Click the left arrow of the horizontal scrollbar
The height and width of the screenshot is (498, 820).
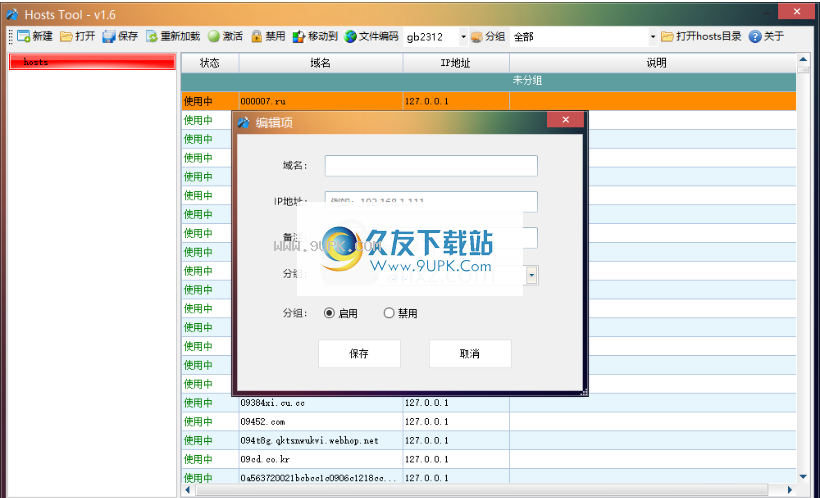pyautogui.click(x=188, y=490)
